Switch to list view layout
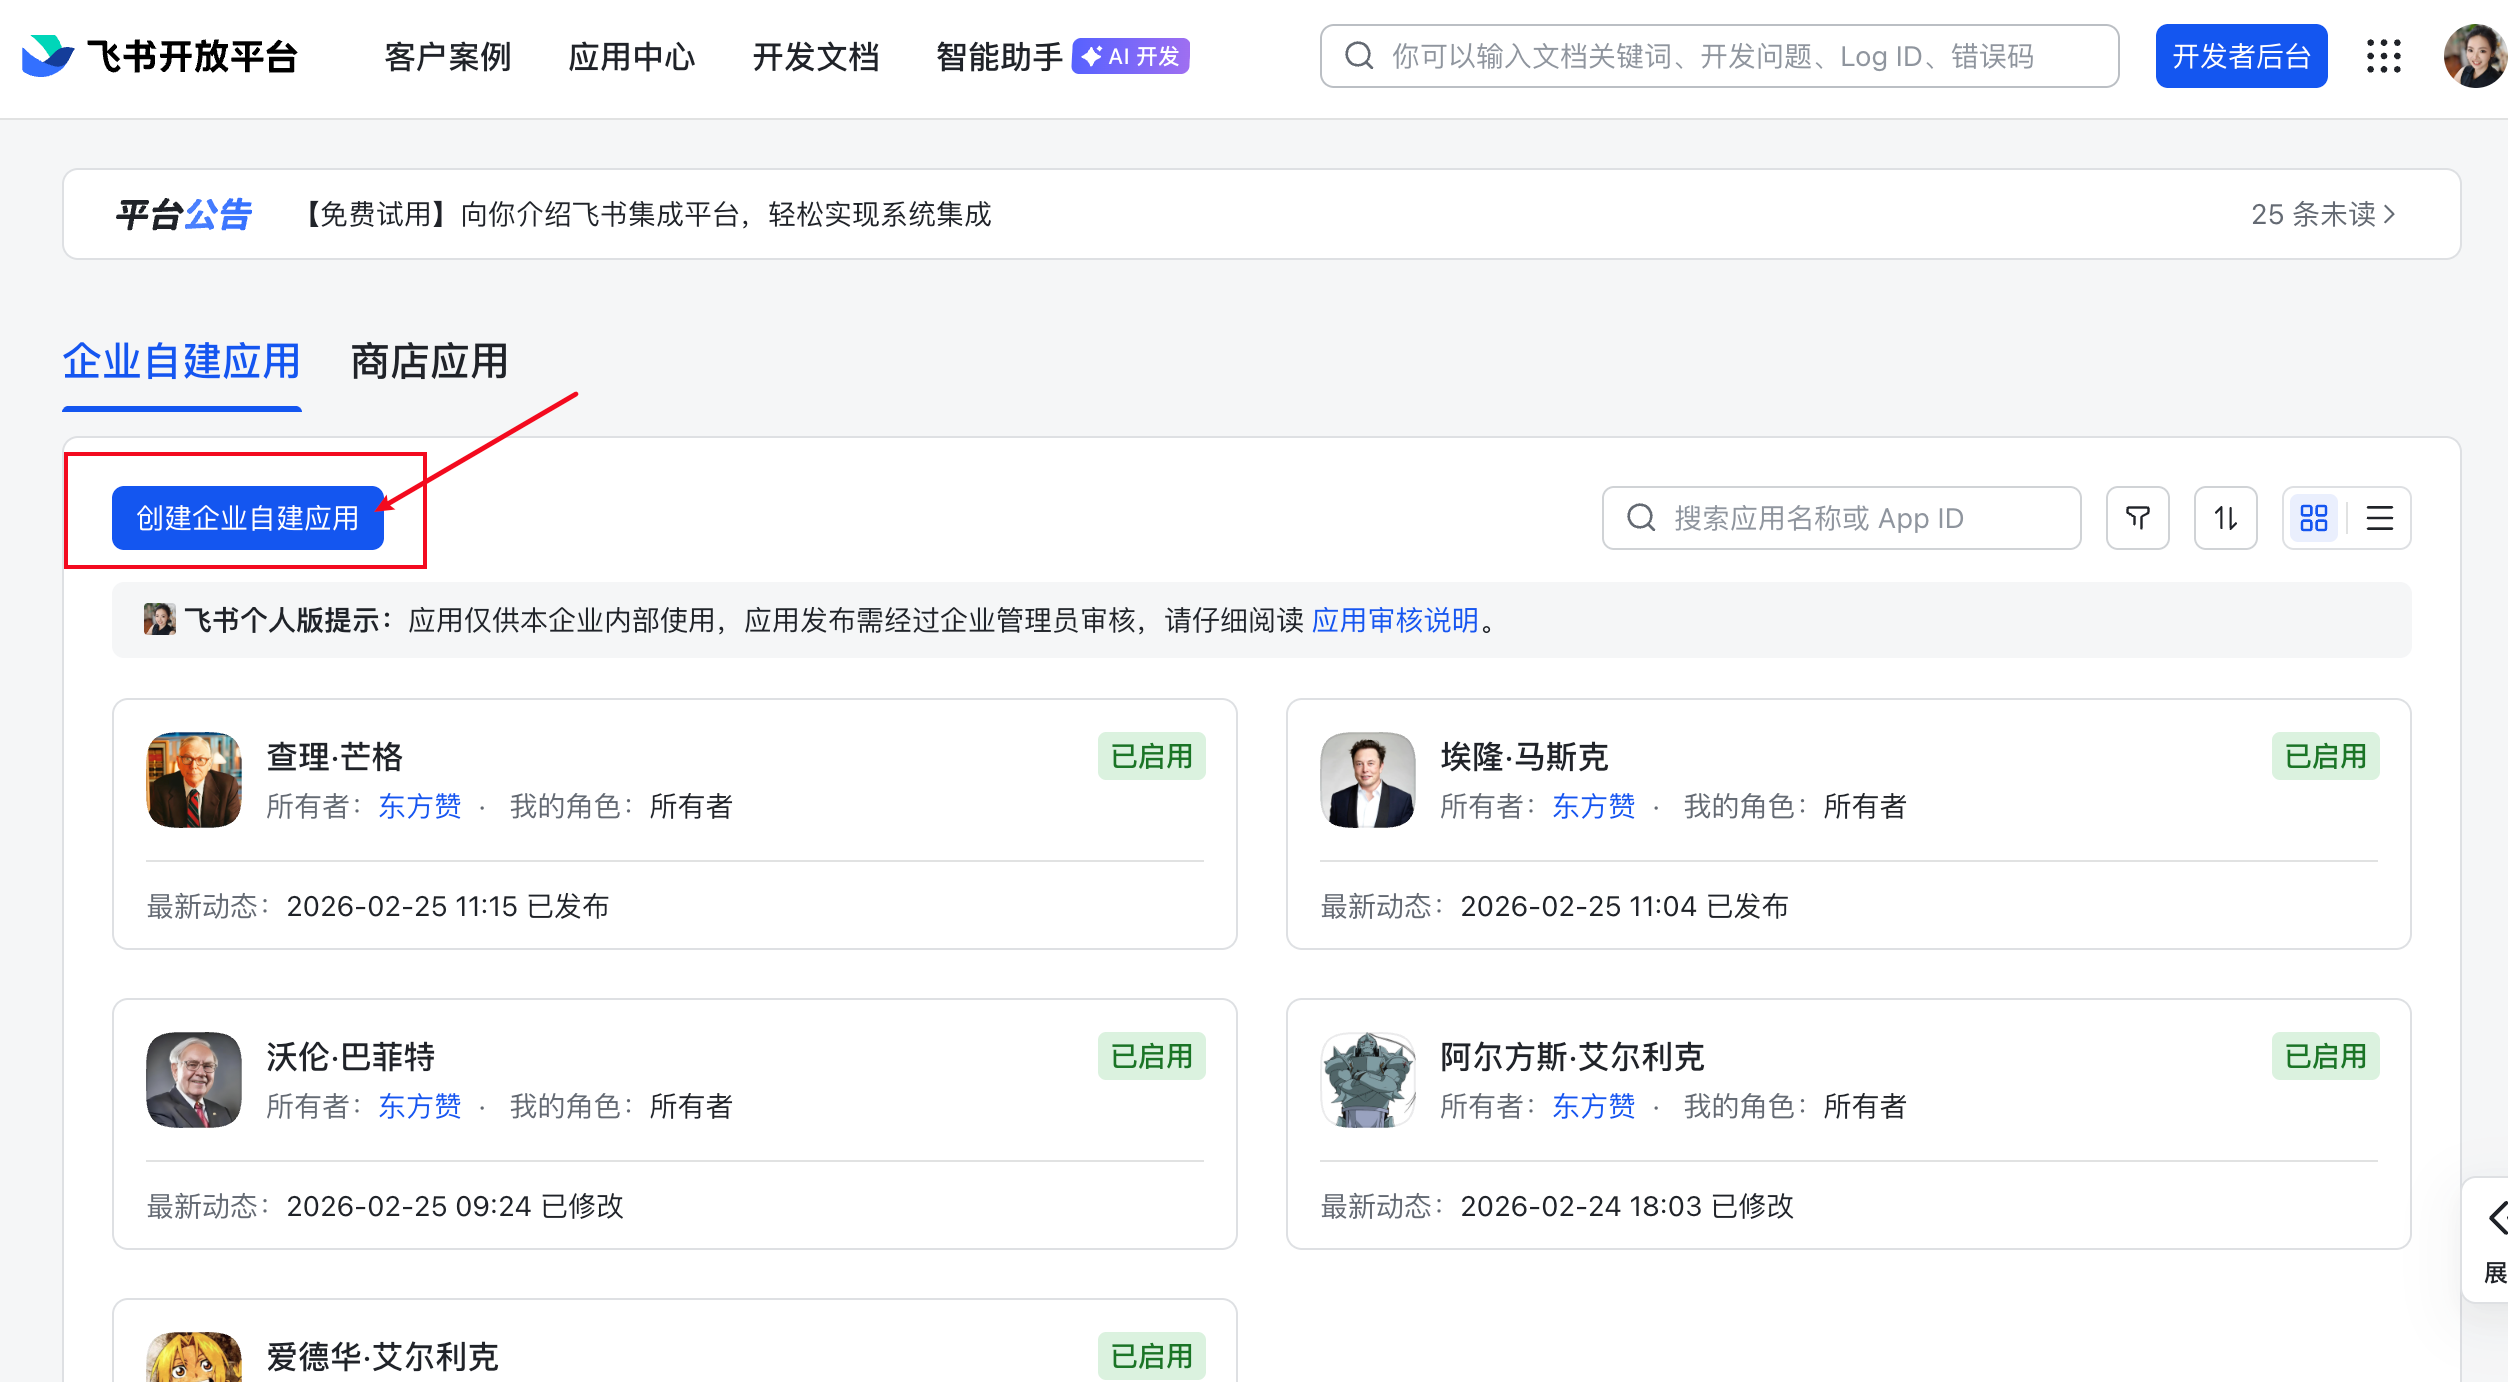Screen dimensions: 2508x1382 2379,518
